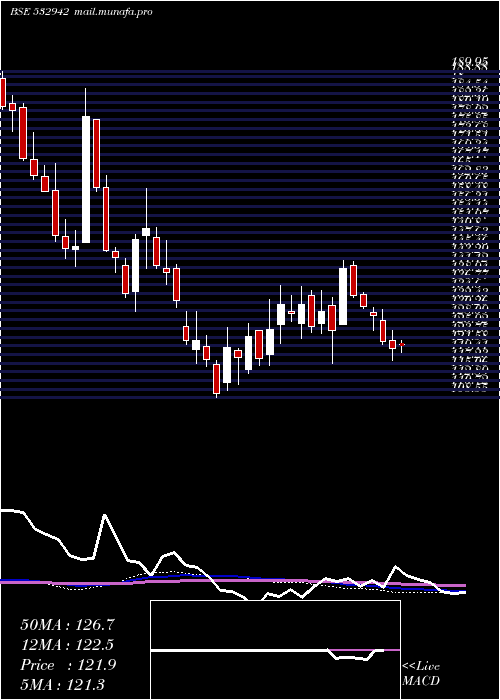Screen dimensions: 500x700
Task: Click the 'Price : 121.9' value
Action: [x=68, y=665]
